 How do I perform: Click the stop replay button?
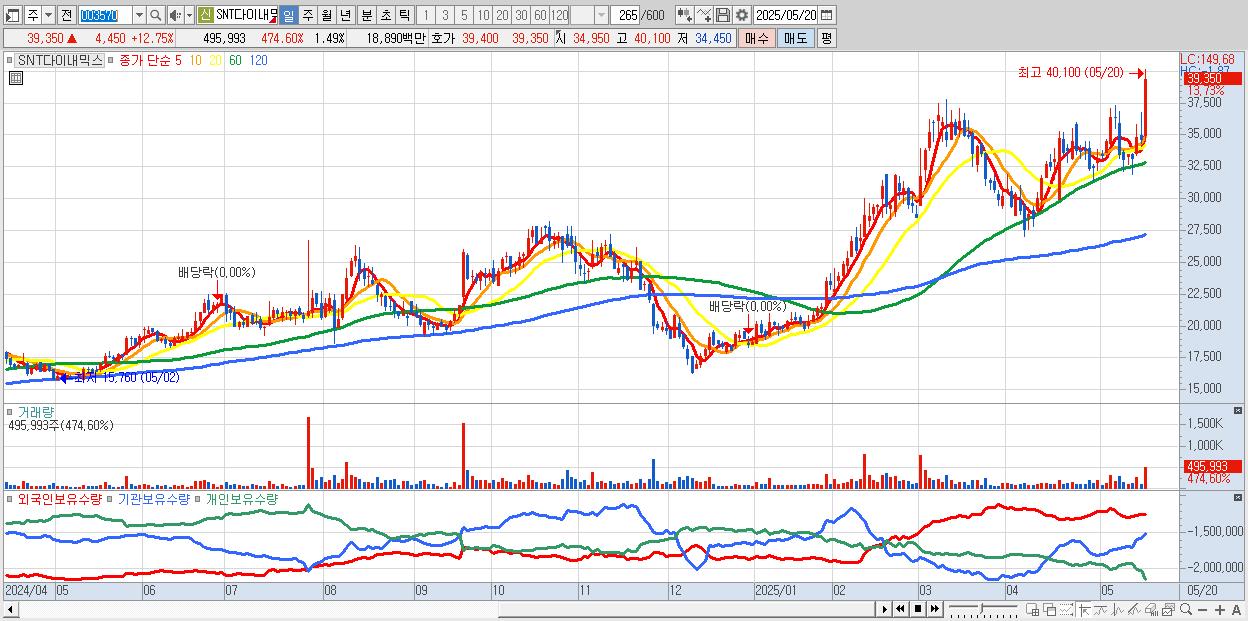[918, 609]
